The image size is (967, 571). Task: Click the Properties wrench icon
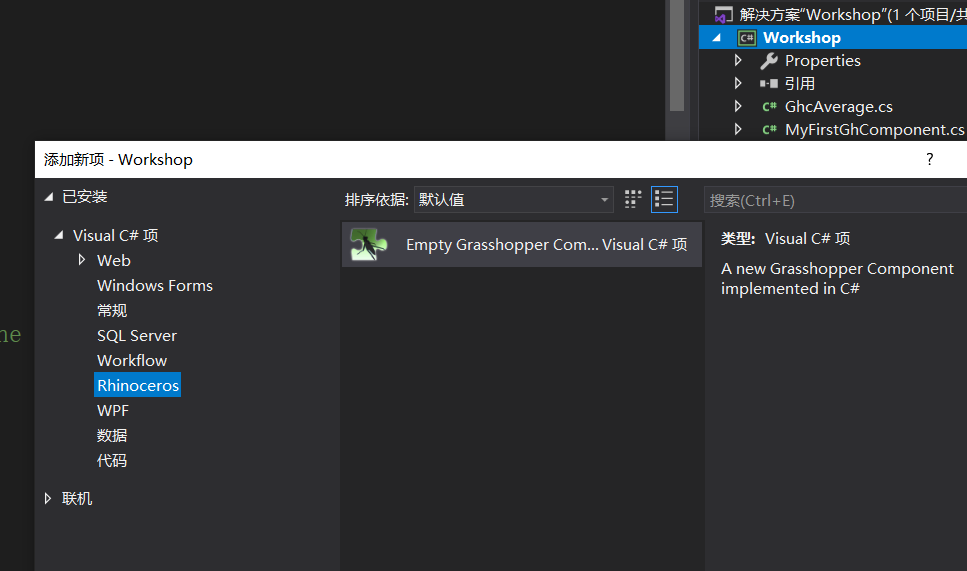pos(768,60)
